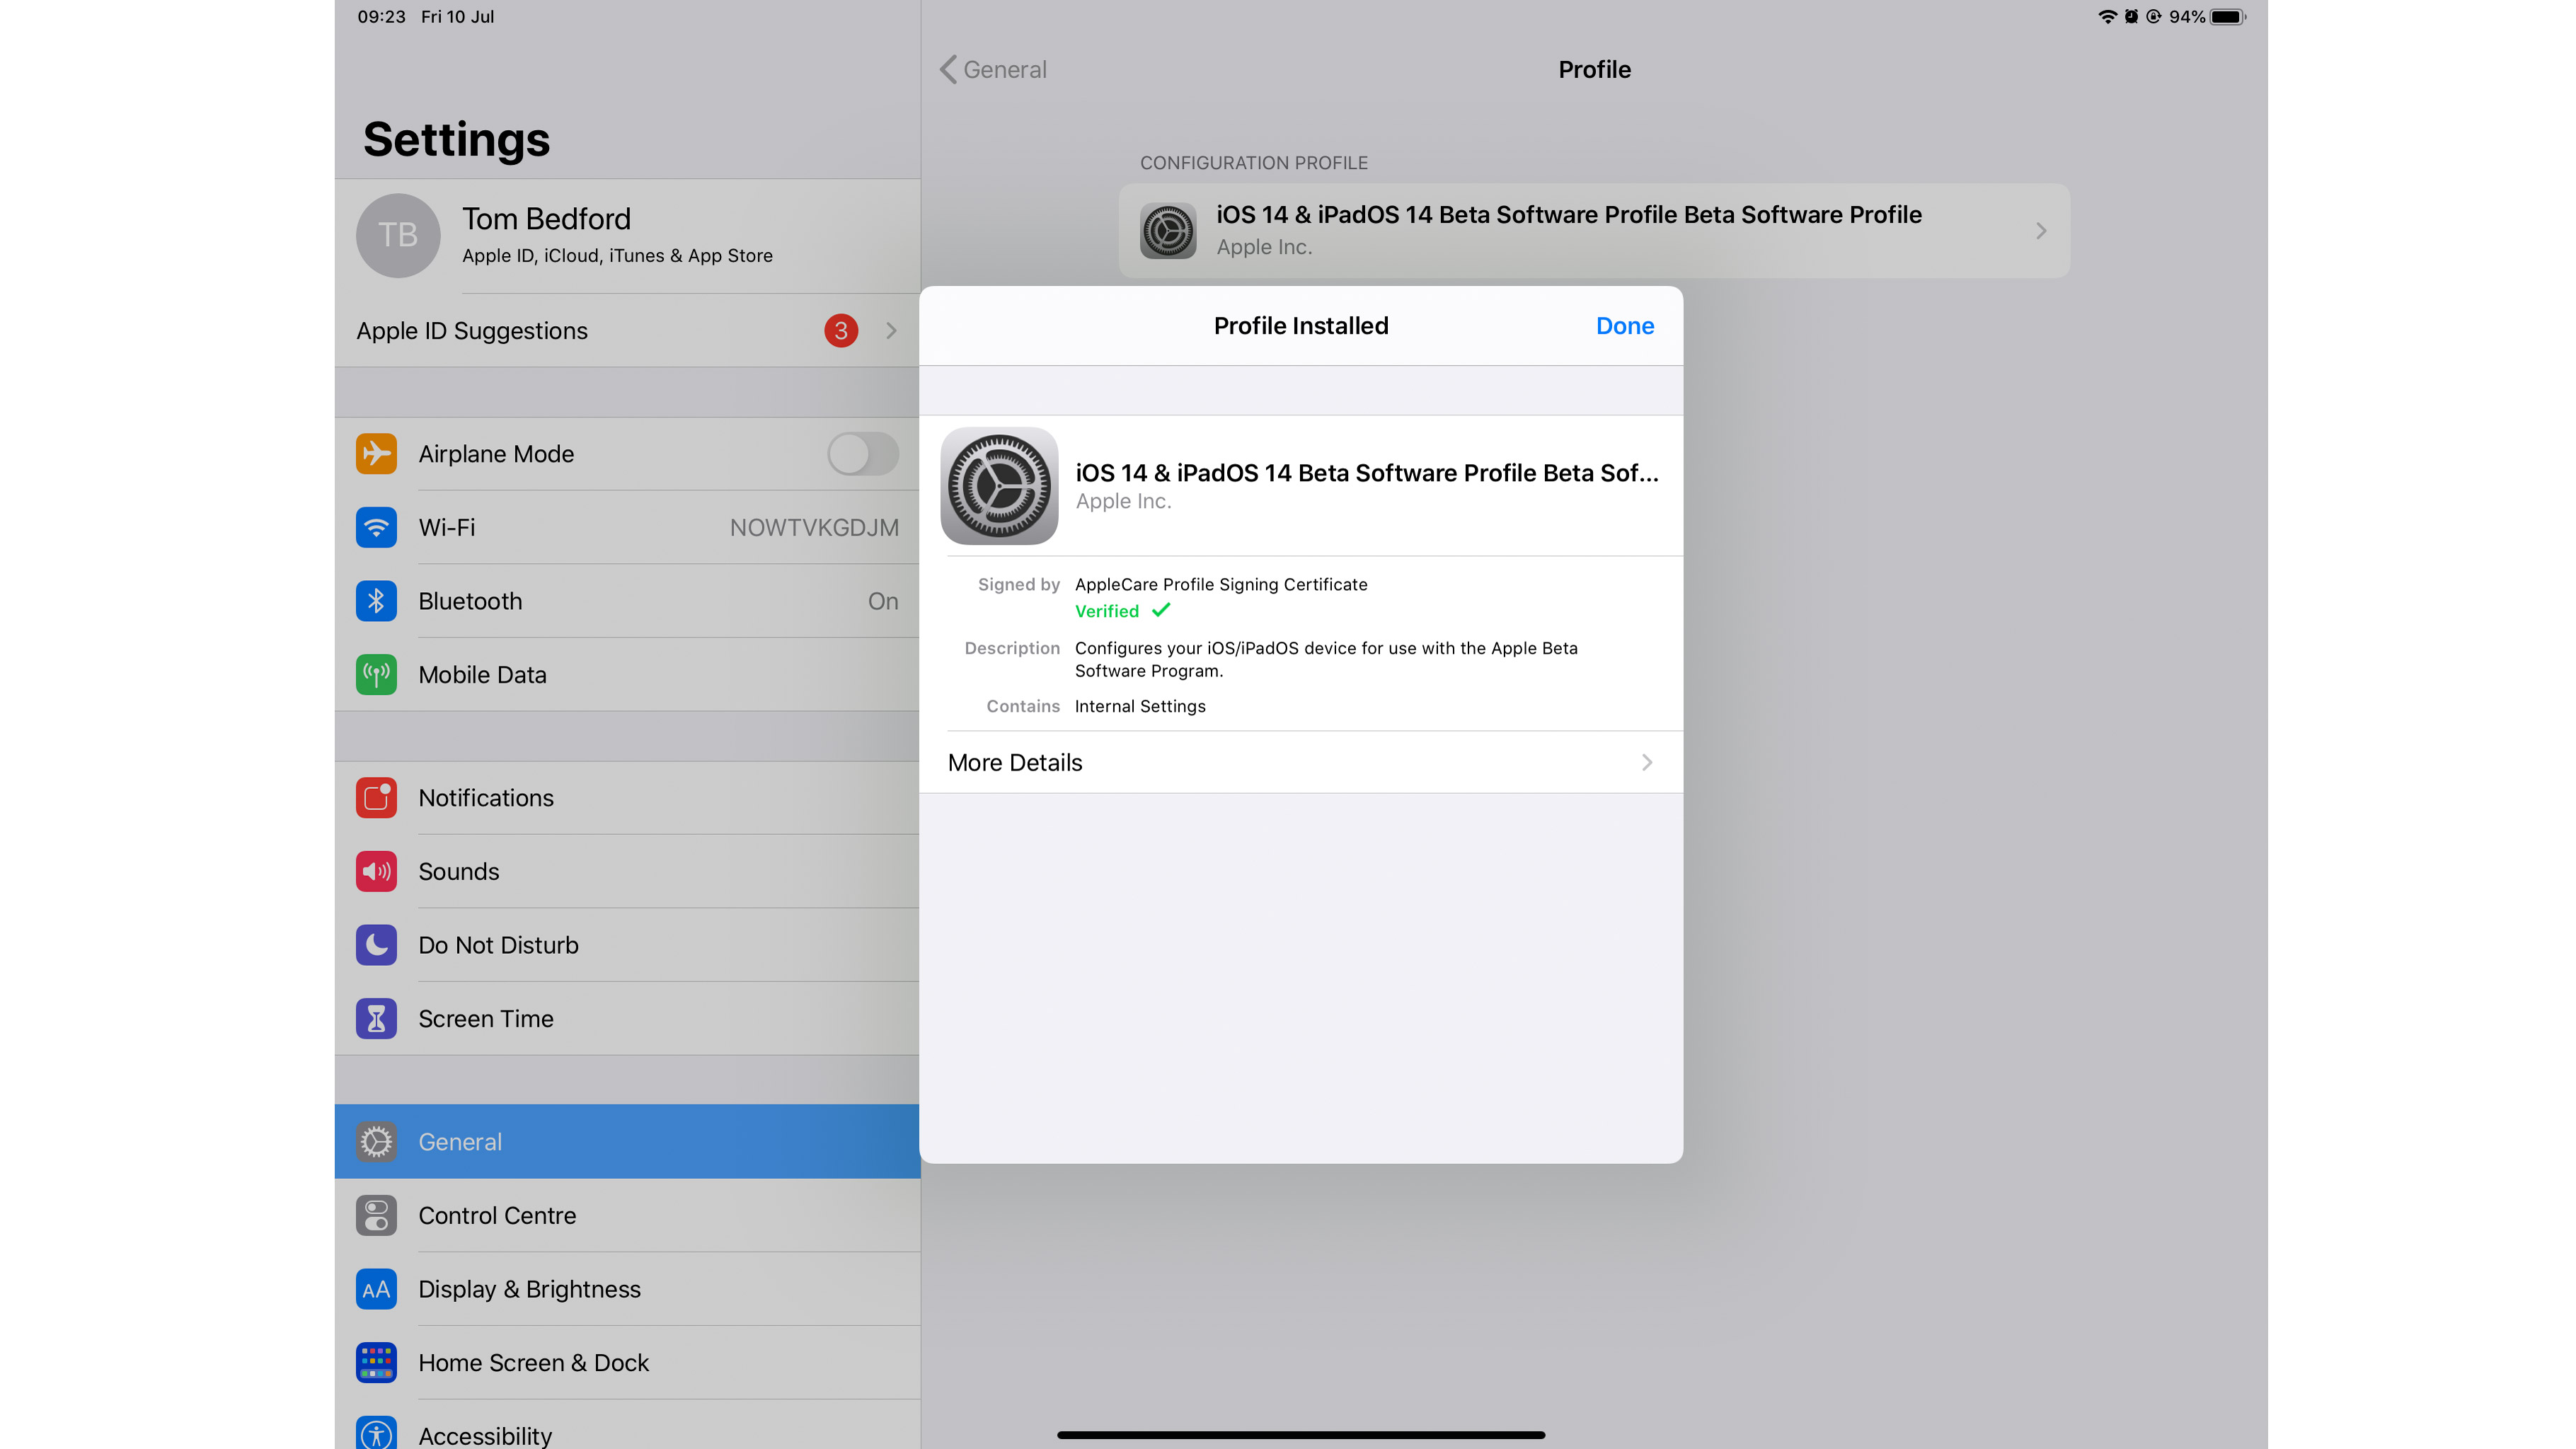Tap the NOWTVKGDJM network name

coord(814,527)
